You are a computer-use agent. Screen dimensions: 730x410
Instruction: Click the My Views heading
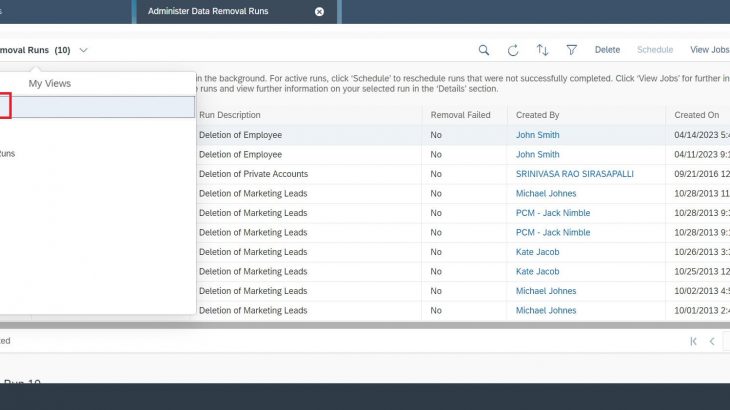coord(50,84)
